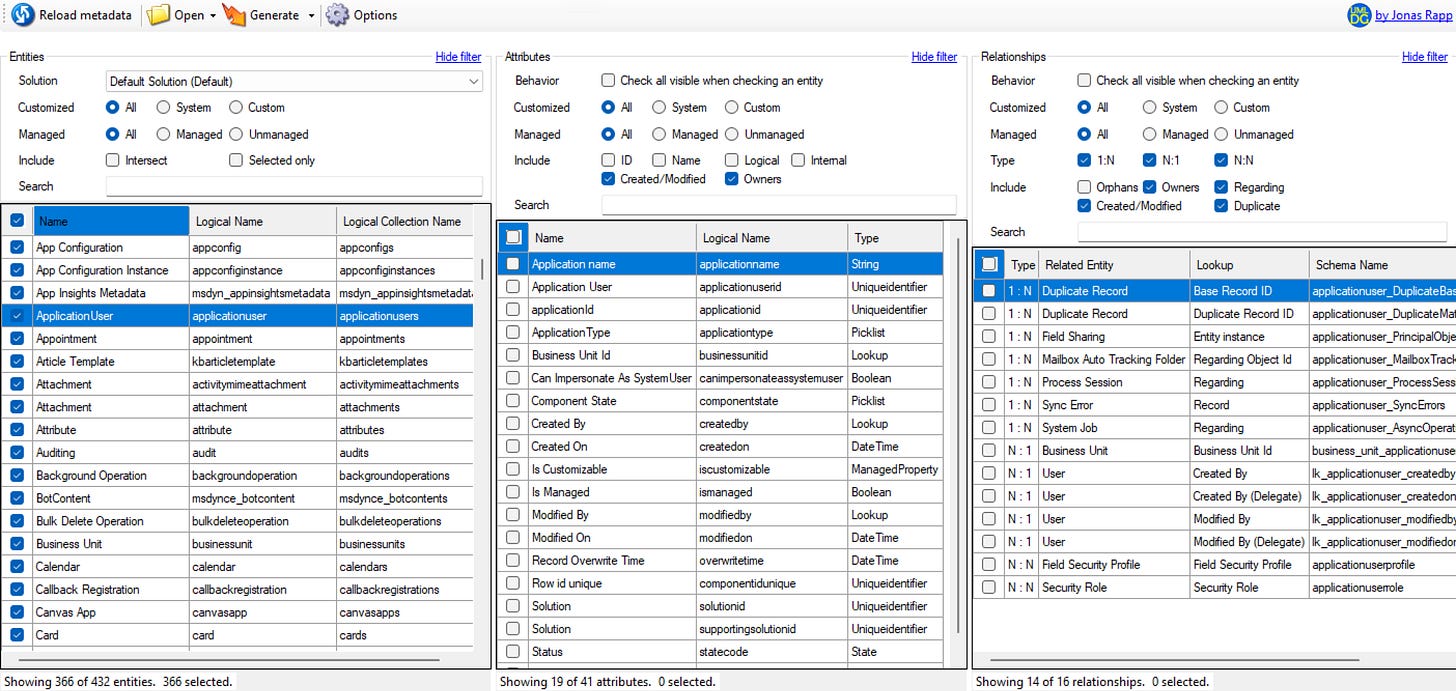Select Entities Customized Custom radio

point(236,107)
